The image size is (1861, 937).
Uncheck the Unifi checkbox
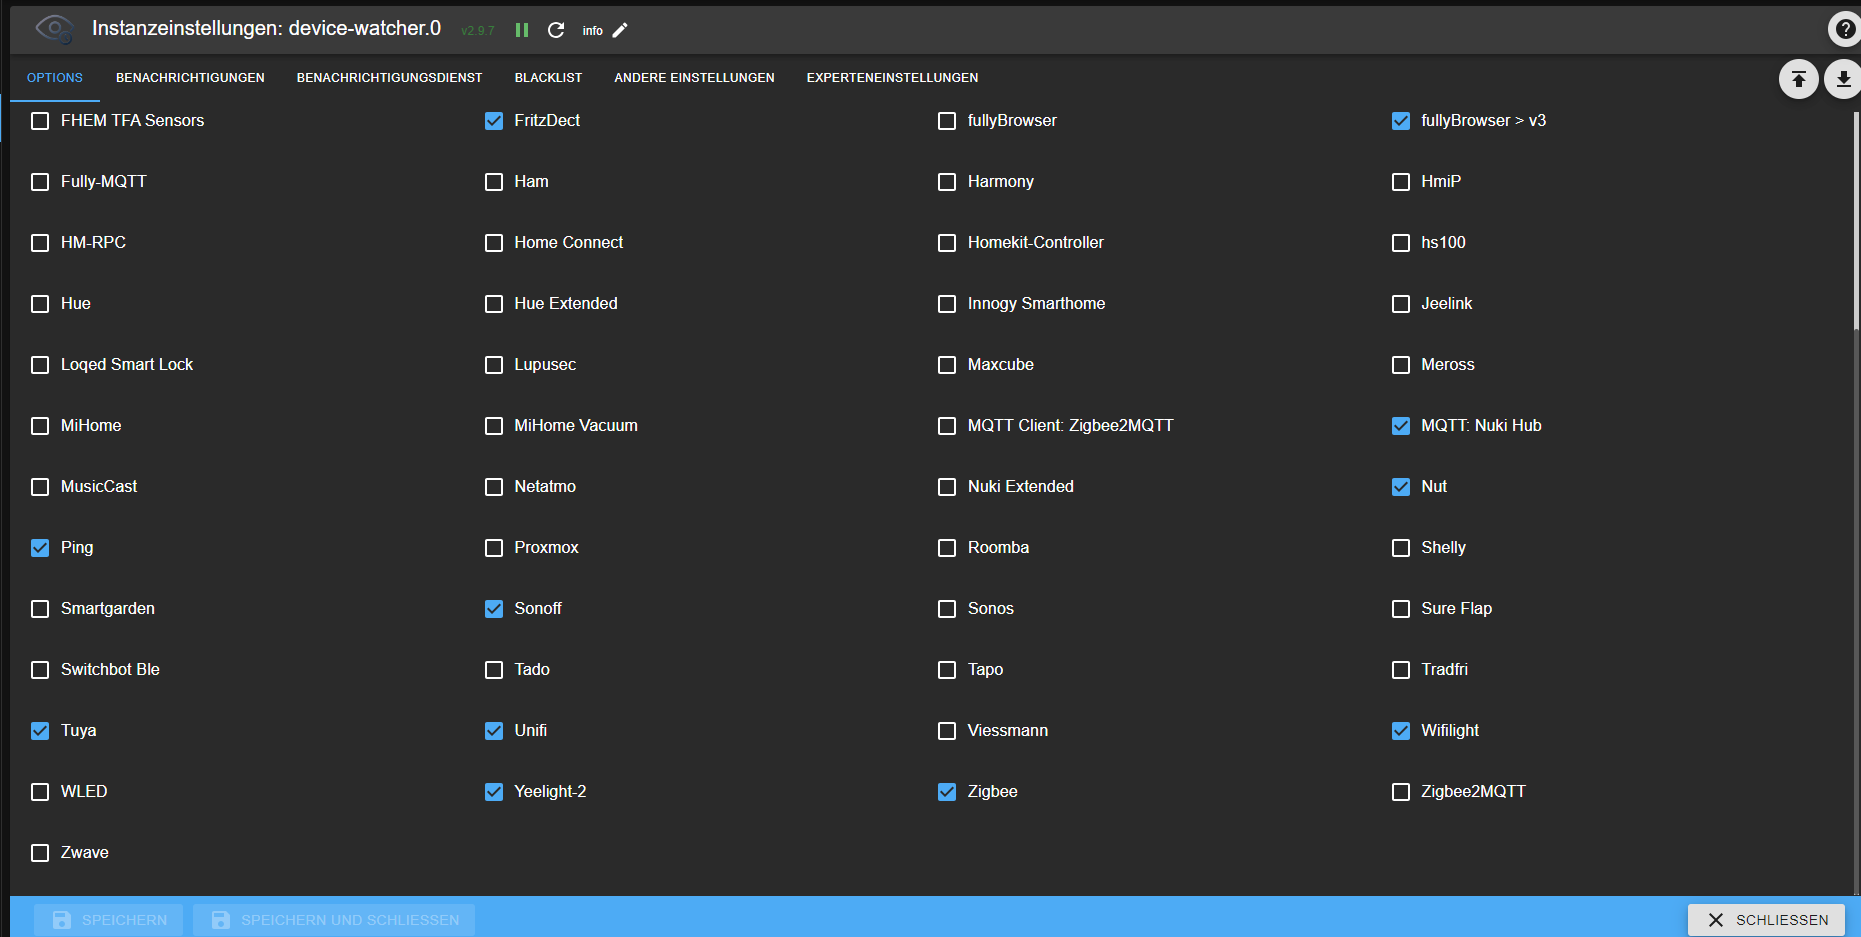tap(494, 731)
